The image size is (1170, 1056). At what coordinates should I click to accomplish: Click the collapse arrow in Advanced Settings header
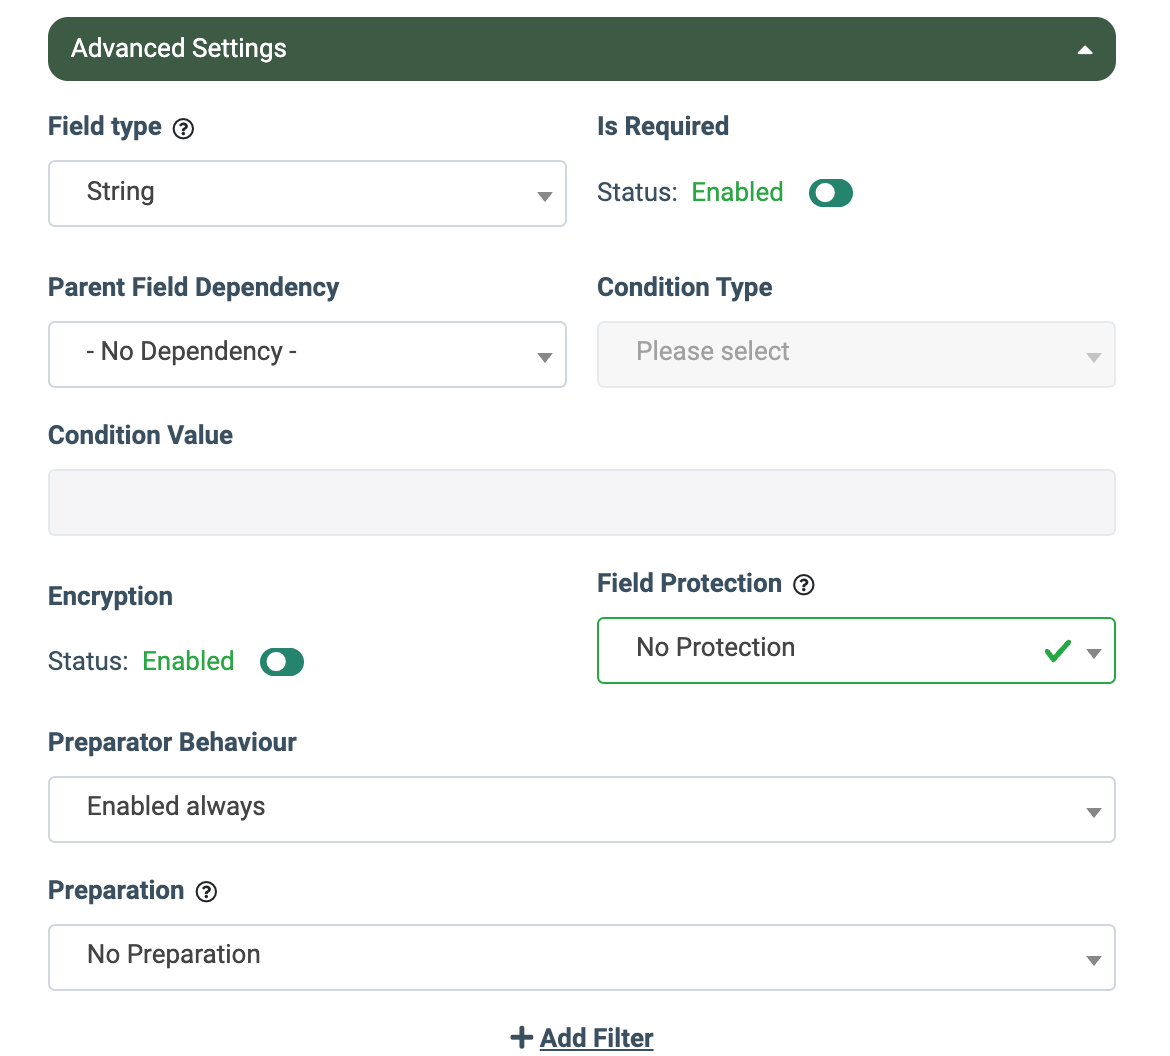[1084, 50]
